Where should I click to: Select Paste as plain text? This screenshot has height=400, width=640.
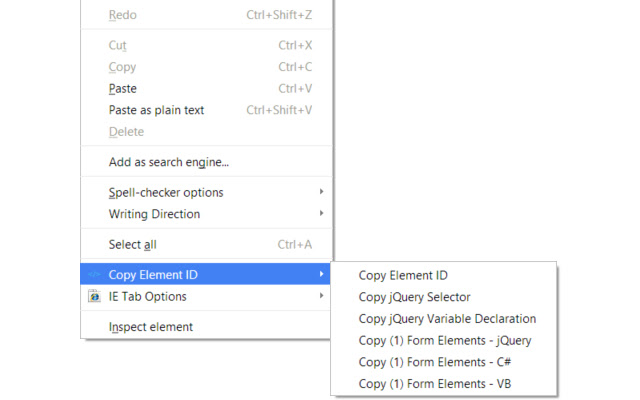click(x=207, y=110)
